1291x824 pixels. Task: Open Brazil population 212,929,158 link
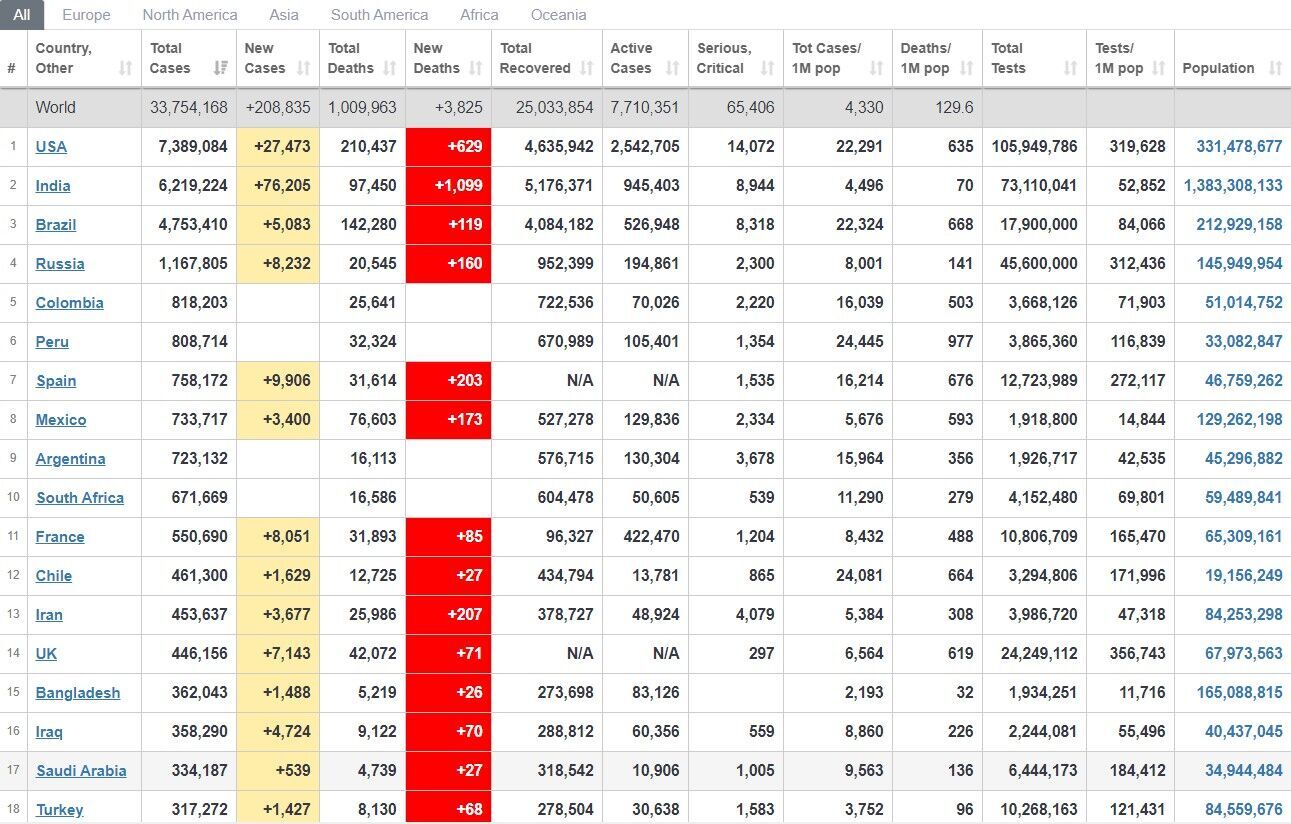[x=1239, y=224]
